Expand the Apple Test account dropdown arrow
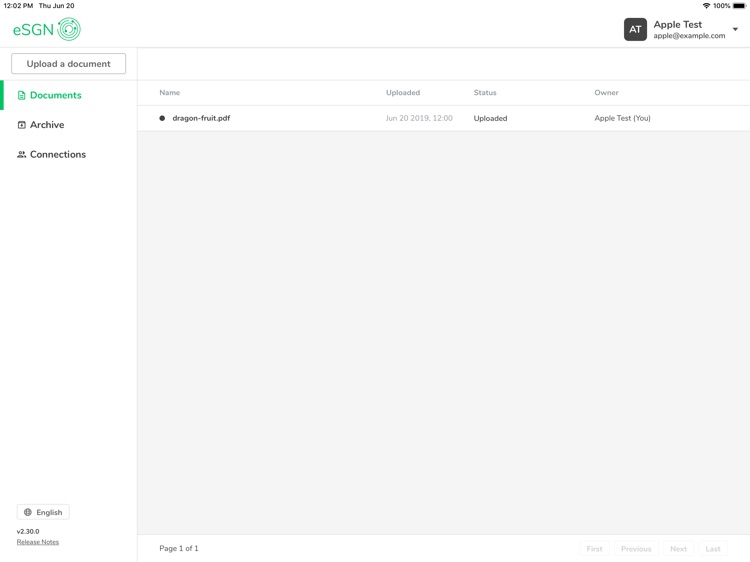Viewport: 750px width, 562px height. click(x=735, y=29)
